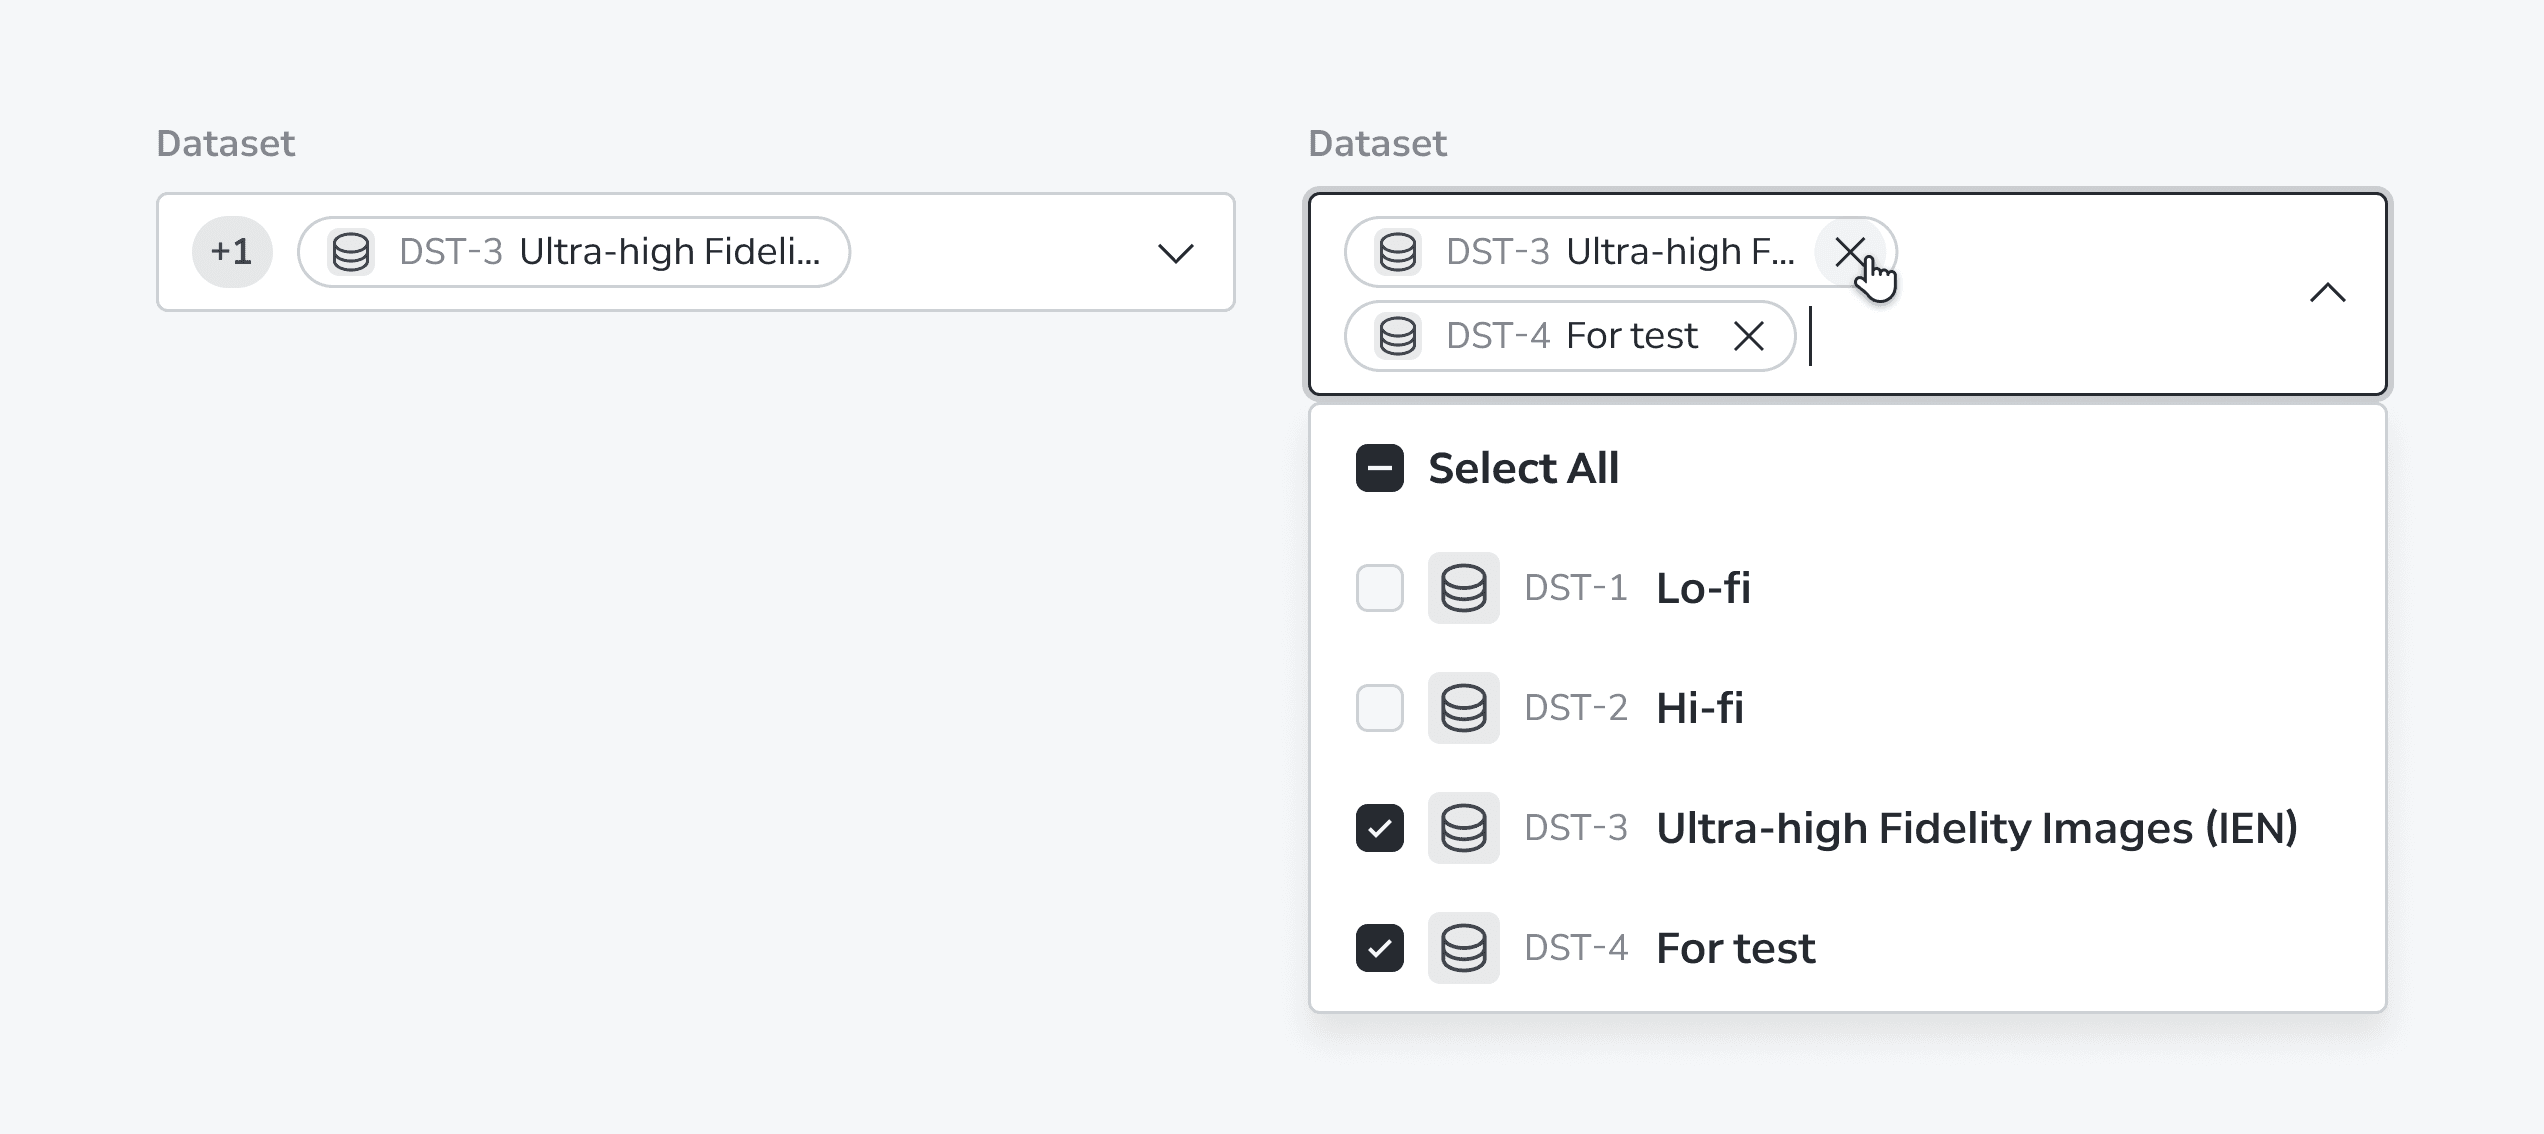The width and height of the screenshot is (2544, 1134).
Task: Check the DST-1 Lo-fi checkbox
Action: click(x=1379, y=588)
